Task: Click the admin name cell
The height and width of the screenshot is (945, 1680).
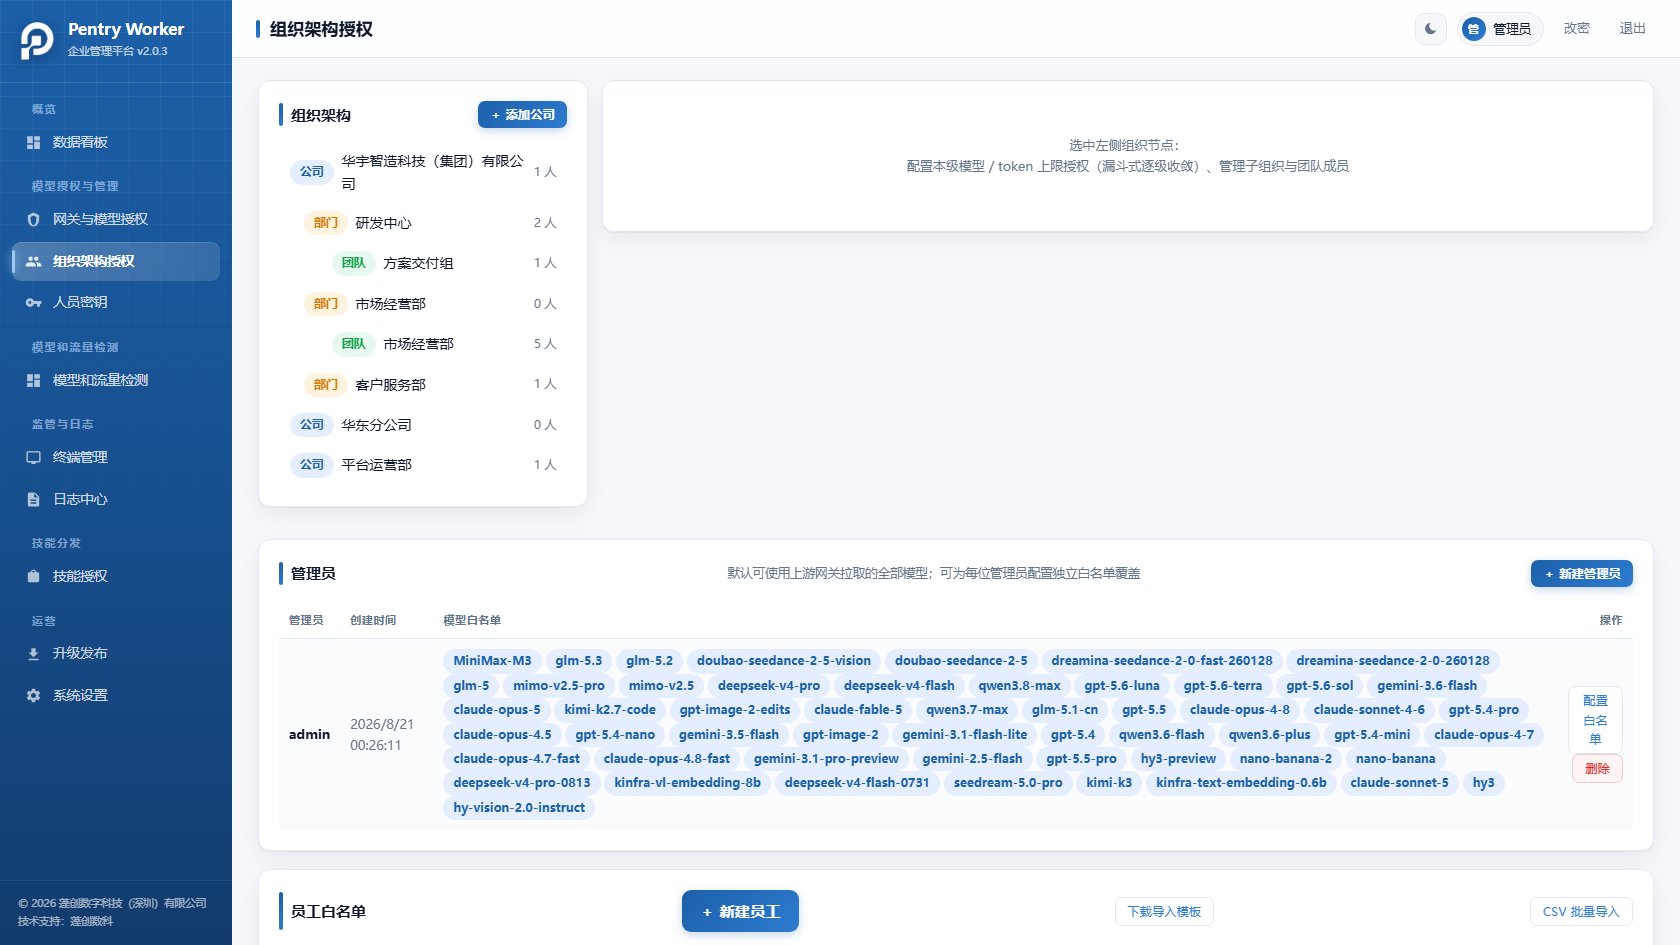Action: pyautogui.click(x=309, y=735)
